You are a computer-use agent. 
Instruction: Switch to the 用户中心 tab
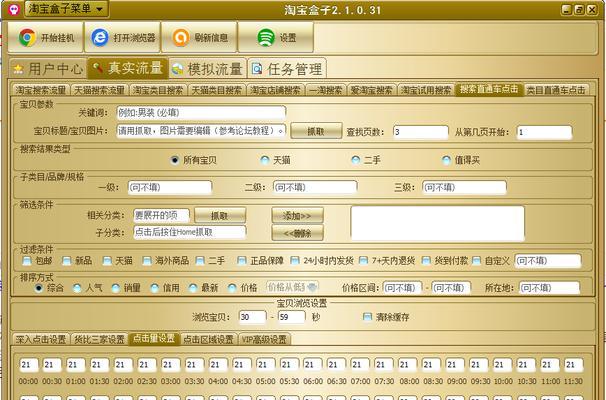pyautogui.click(x=48, y=69)
